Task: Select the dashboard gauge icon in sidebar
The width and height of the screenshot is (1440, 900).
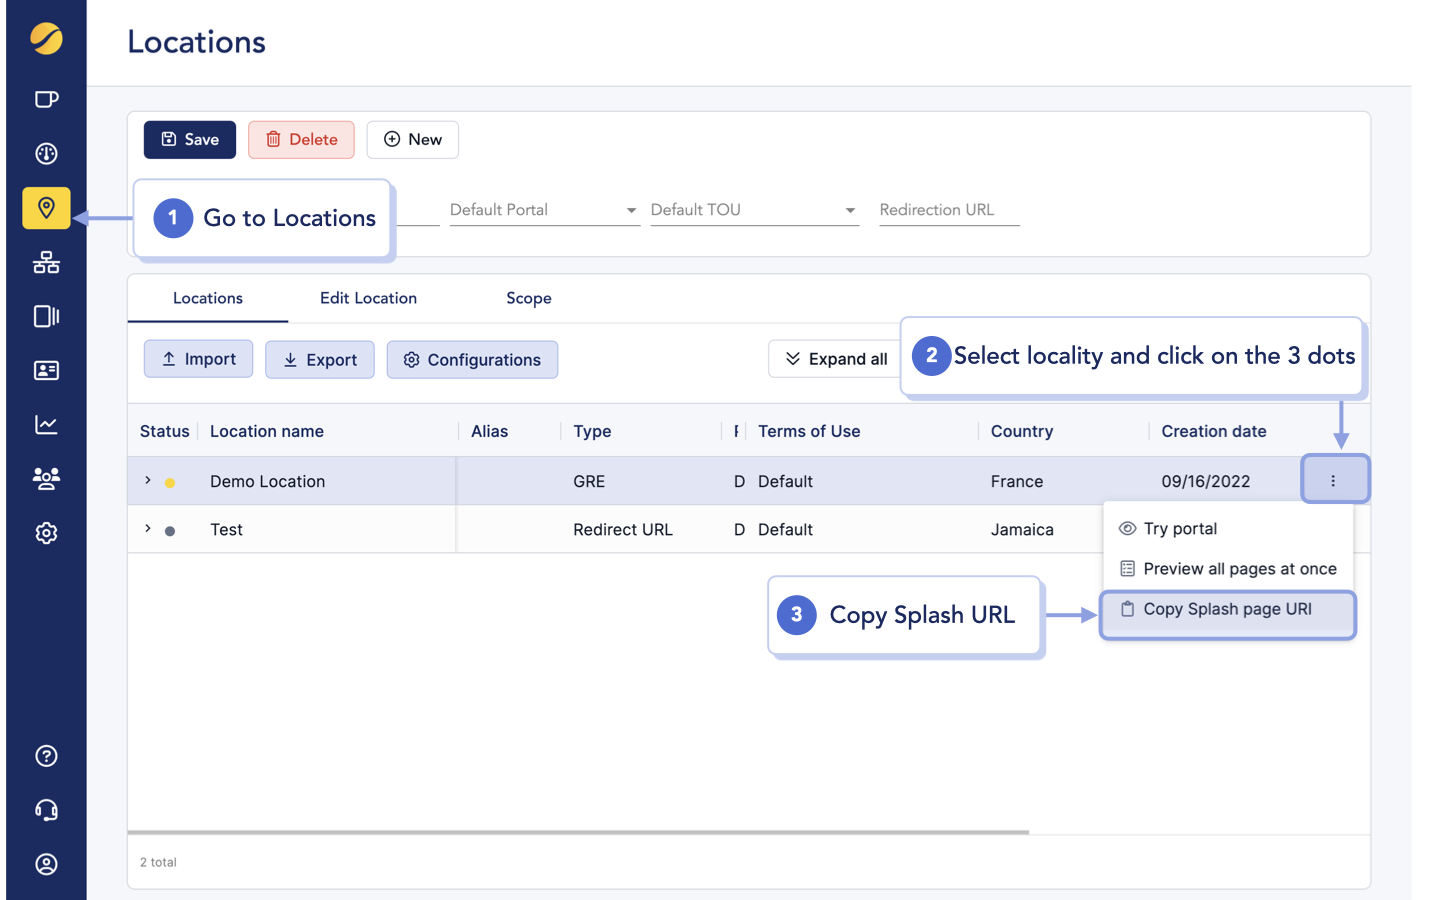Action: (46, 153)
